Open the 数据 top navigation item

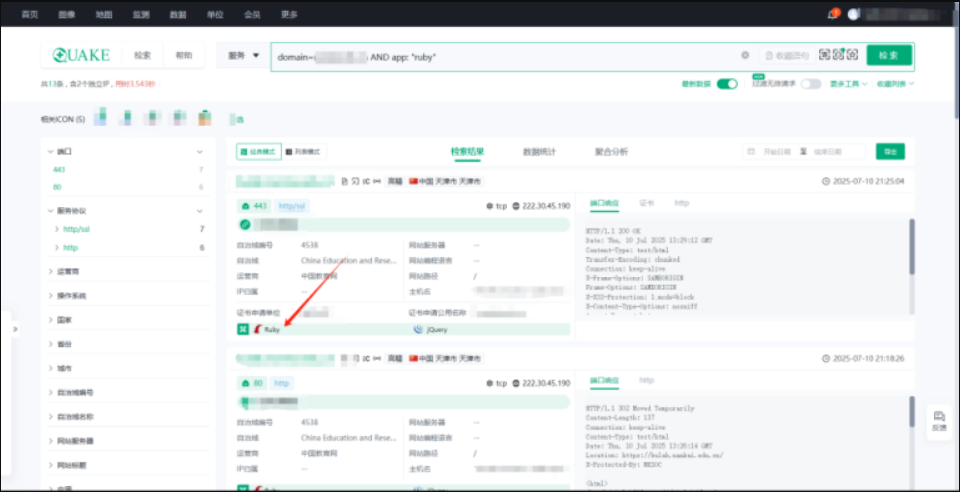[178, 14]
